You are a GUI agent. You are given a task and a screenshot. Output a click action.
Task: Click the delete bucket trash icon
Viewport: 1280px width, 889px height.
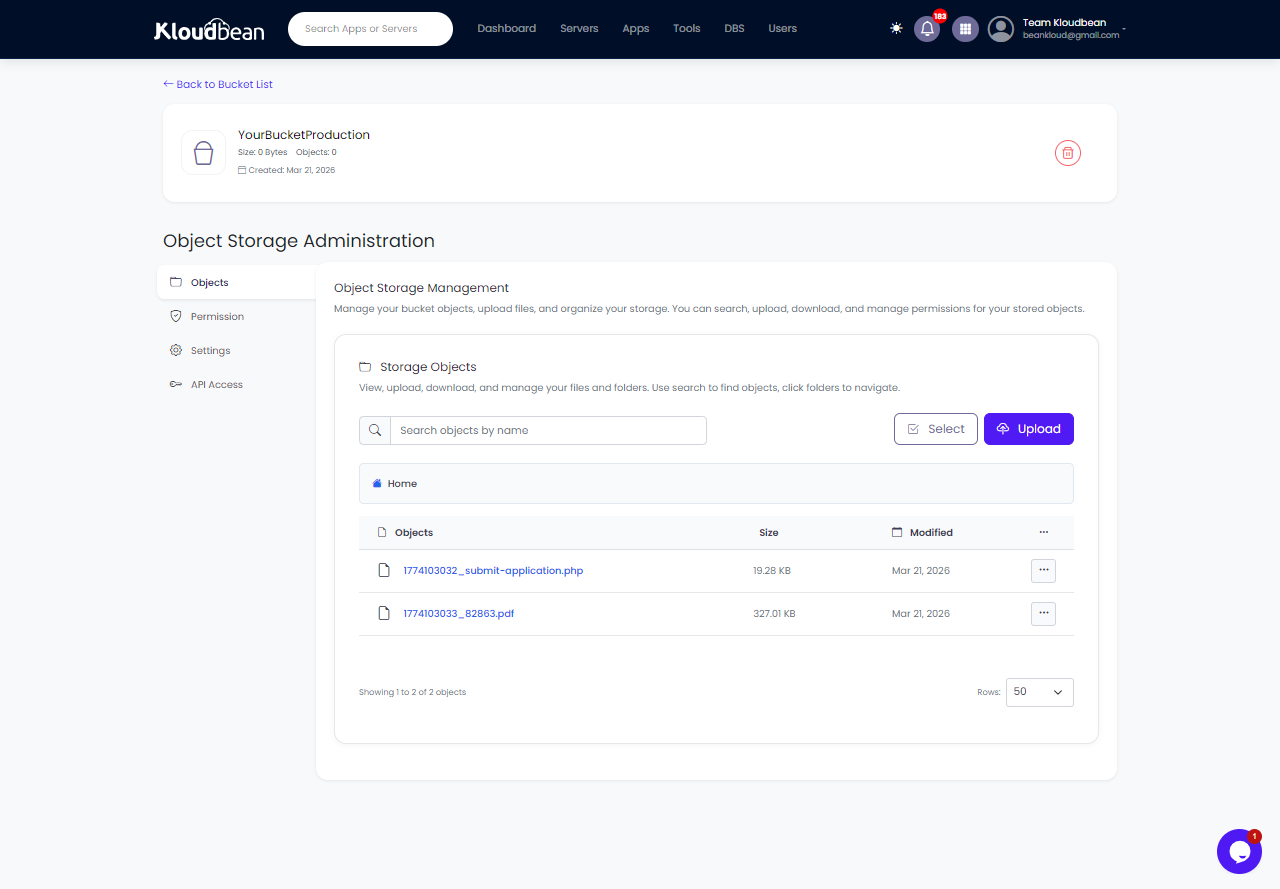pos(1067,153)
